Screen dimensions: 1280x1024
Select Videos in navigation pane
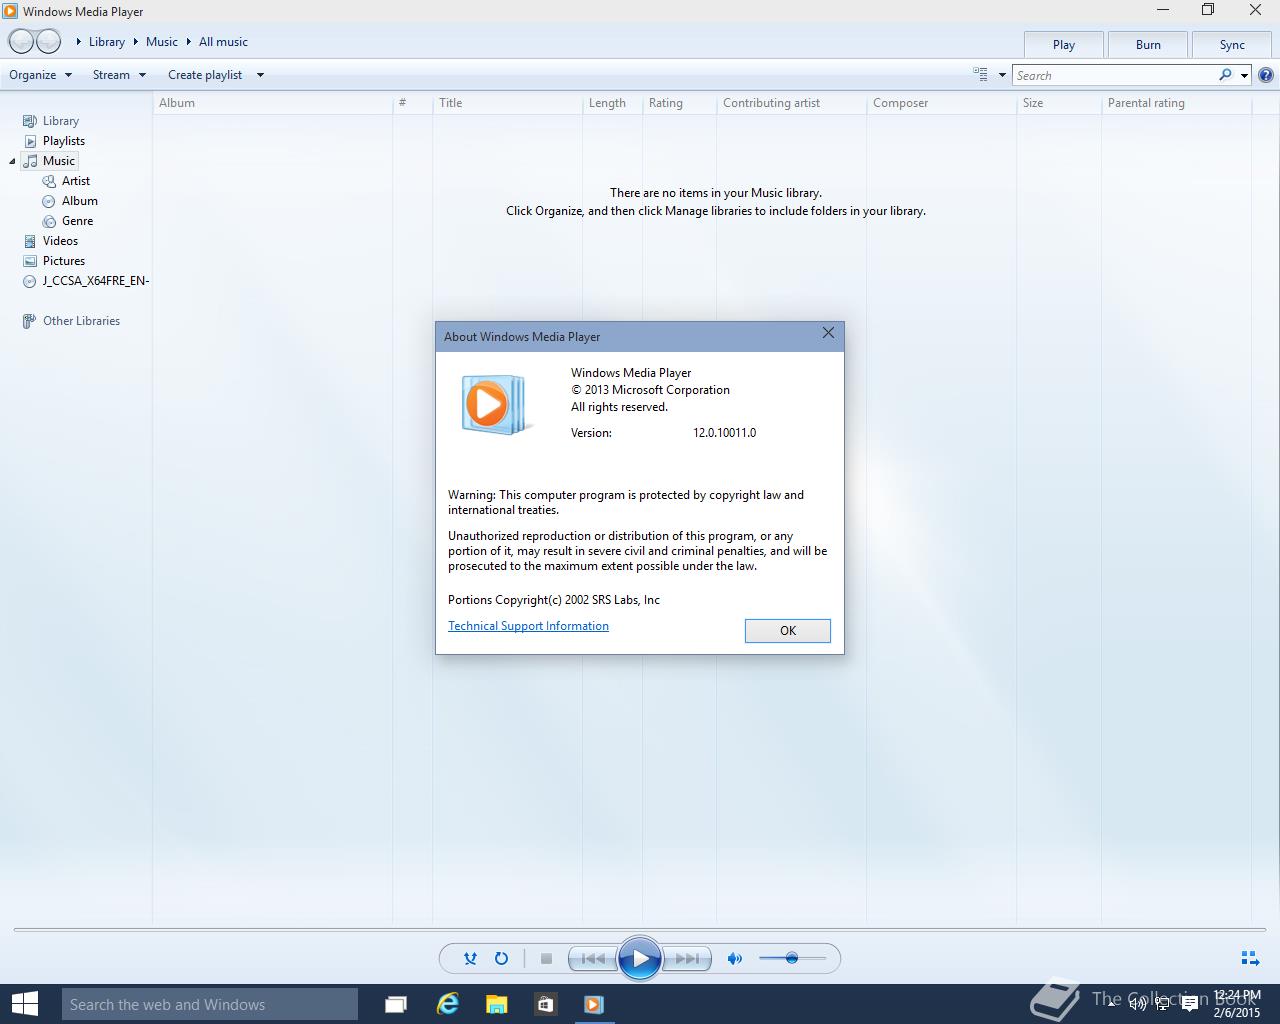(x=50, y=241)
